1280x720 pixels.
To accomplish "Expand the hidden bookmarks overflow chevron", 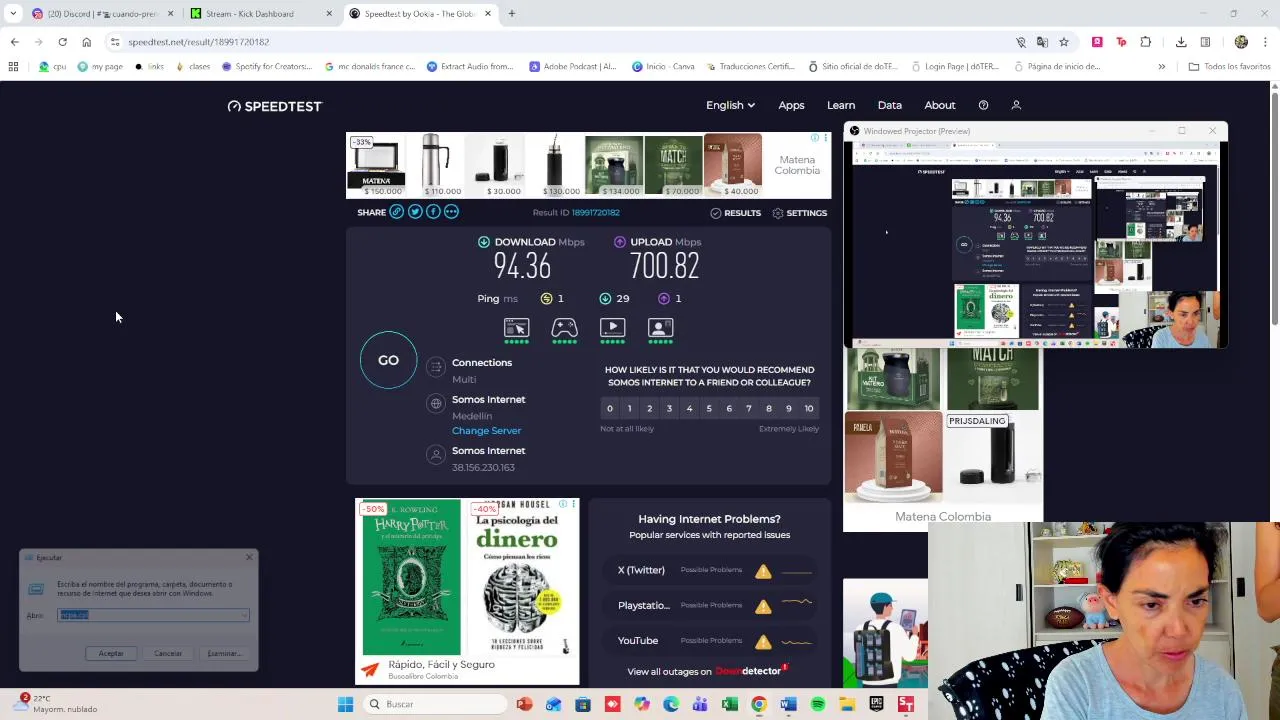I will coord(1161,67).
